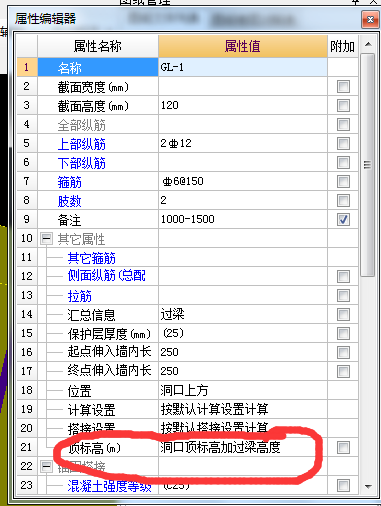This screenshot has width=381, height=506.
Task: Open the 顶标高 value 洞口顶标高加过梁高度
Action: click(x=243, y=447)
